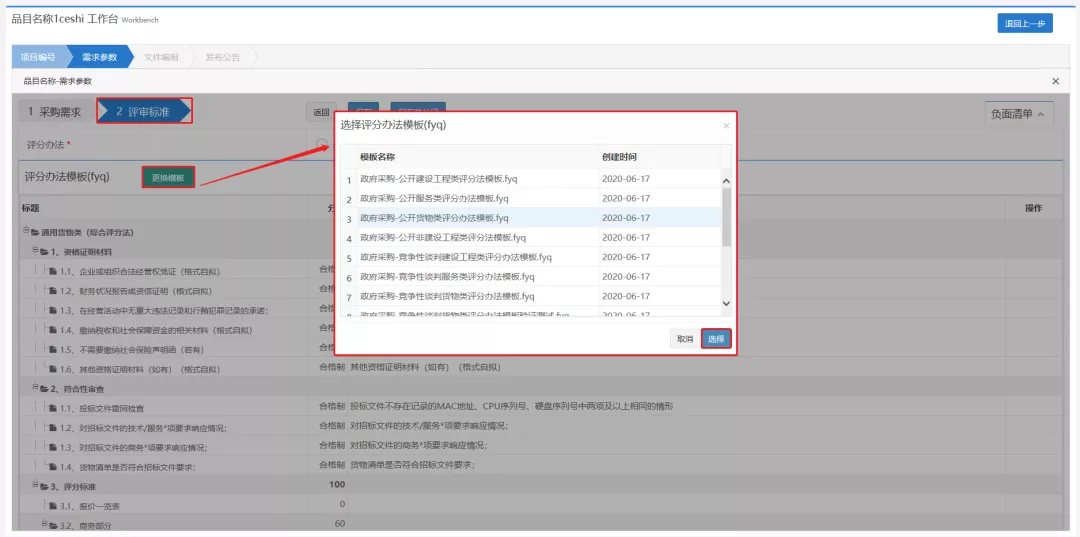Screen dimensions: 1080x537
Task: Close the 品目名称-需求参数 panel
Action: [1055, 81]
